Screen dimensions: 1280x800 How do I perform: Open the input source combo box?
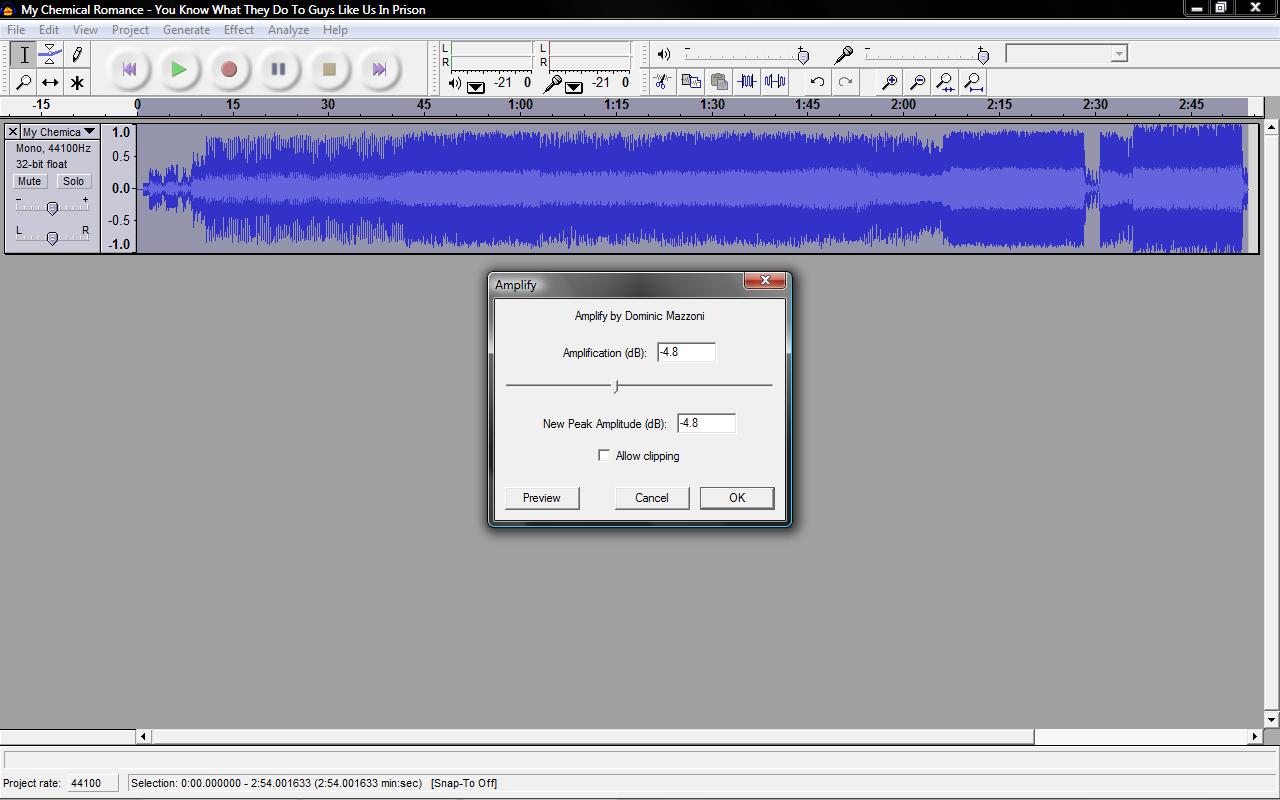[1066, 54]
